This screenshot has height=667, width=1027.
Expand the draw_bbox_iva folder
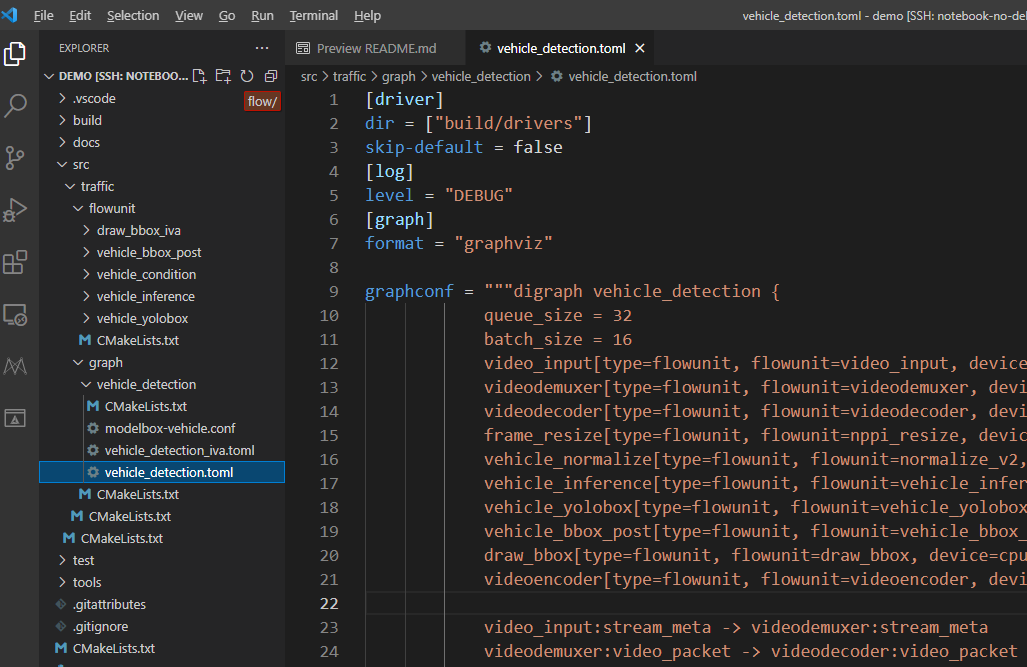click(x=162, y=231)
